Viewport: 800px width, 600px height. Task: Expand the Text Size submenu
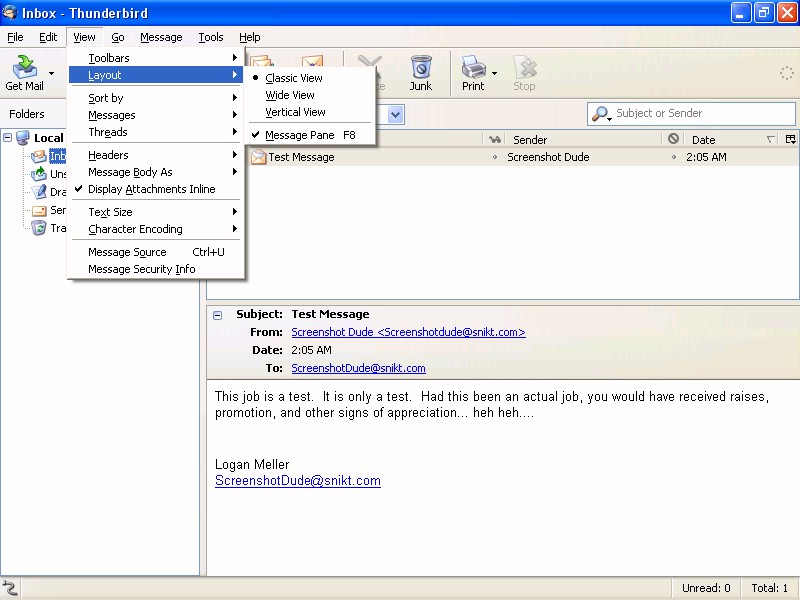point(156,212)
